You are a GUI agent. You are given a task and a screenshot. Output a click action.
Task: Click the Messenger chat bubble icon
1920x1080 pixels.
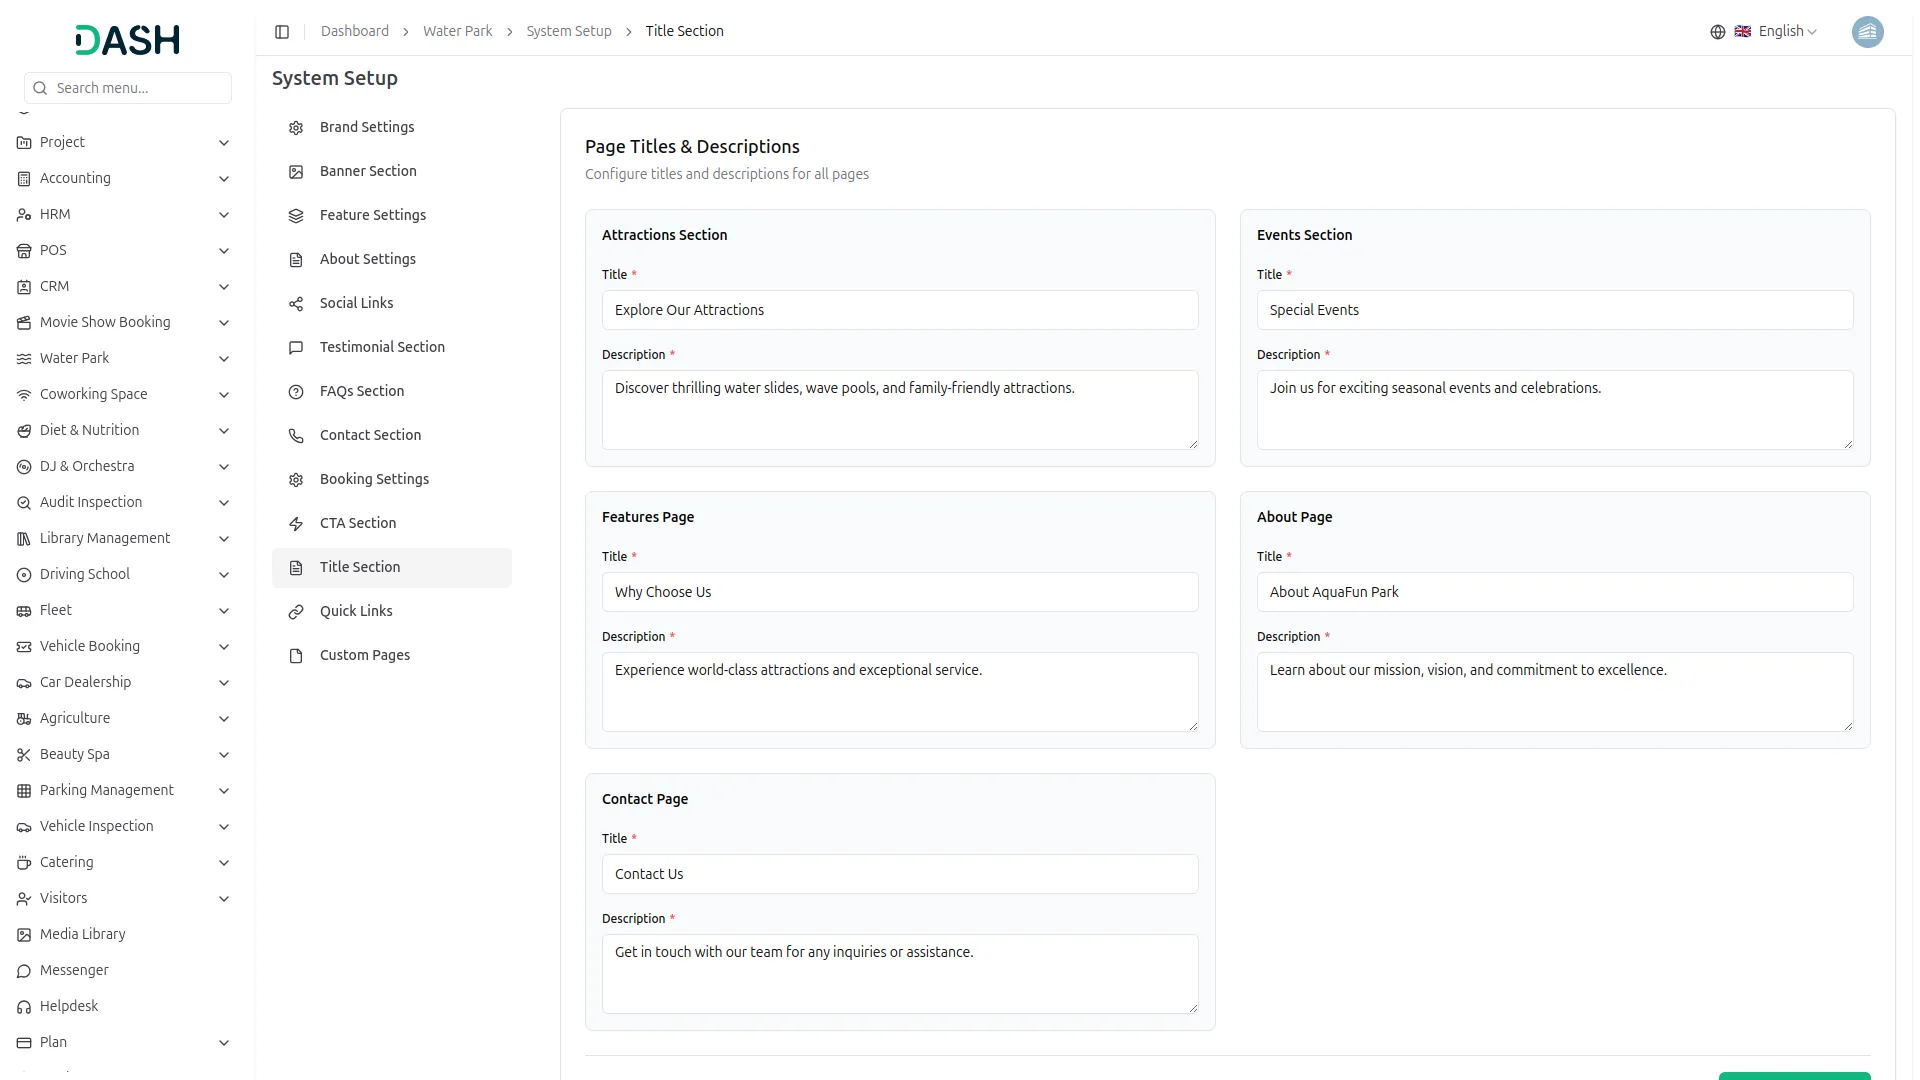coord(24,971)
